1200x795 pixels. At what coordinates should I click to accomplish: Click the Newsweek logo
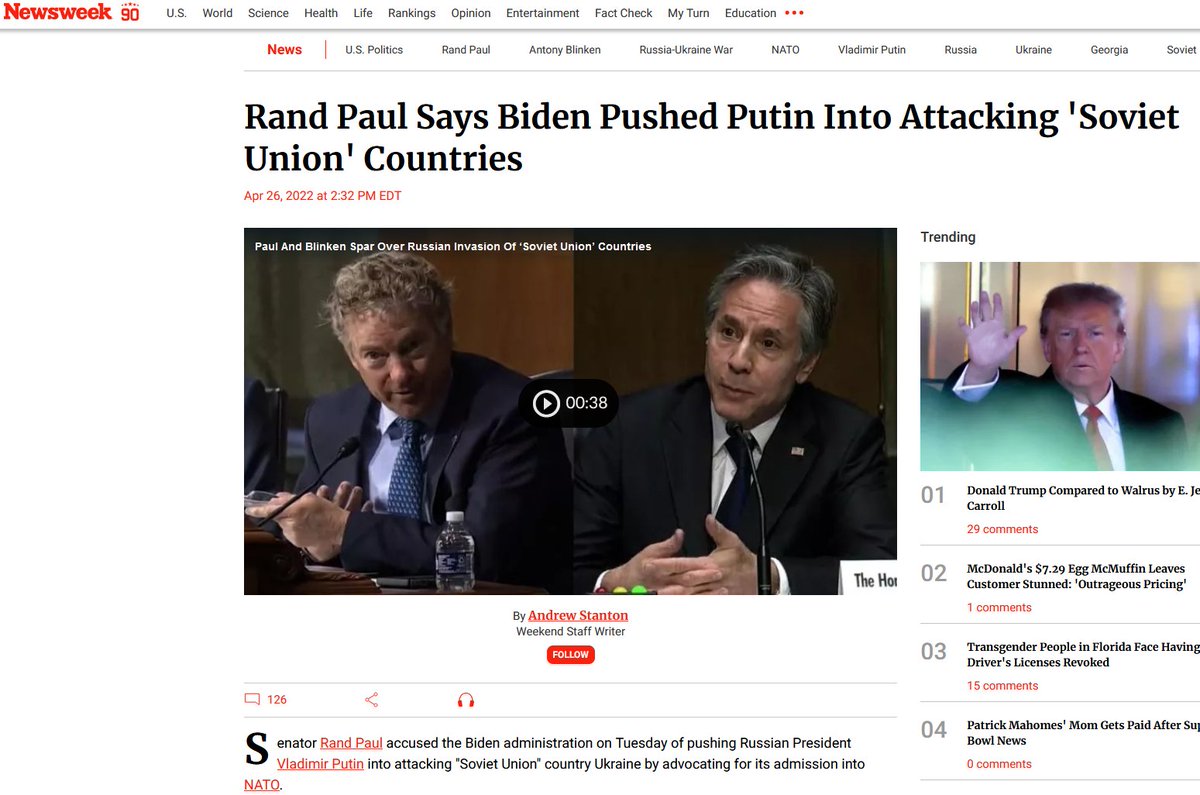click(x=71, y=13)
